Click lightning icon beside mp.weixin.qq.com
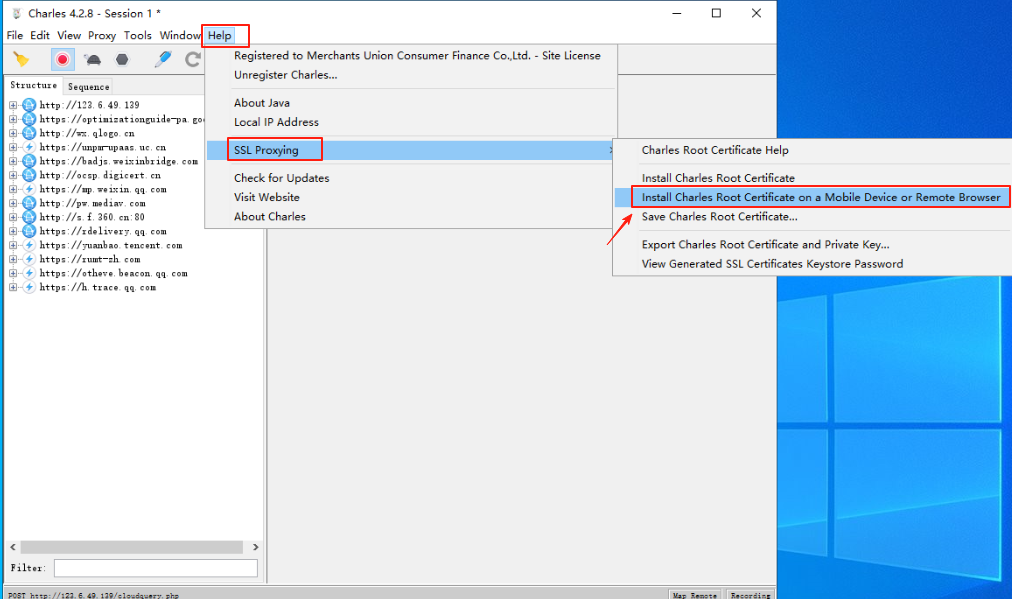Image resolution: width=1012 pixels, height=599 pixels. tap(29, 189)
